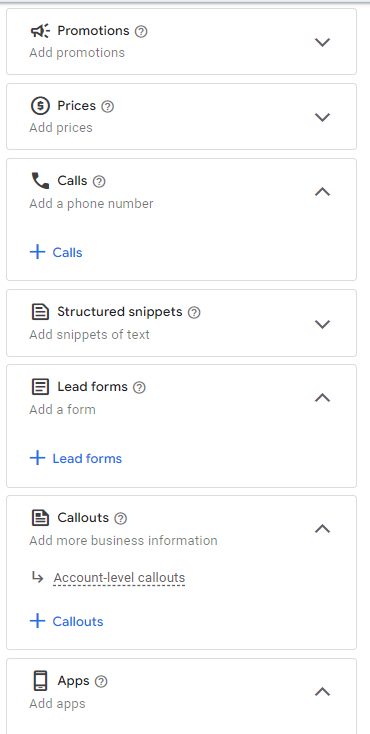
Task: View the help tooltip for Callouts
Action: (x=121, y=518)
